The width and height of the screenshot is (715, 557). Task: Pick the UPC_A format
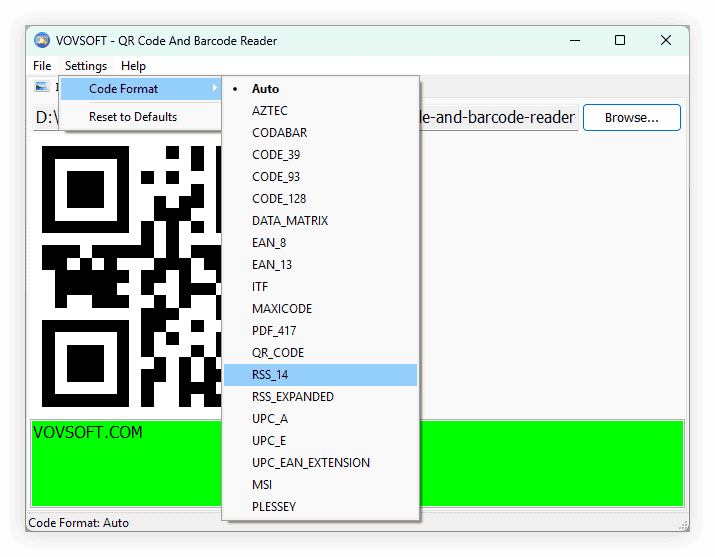coord(321,419)
